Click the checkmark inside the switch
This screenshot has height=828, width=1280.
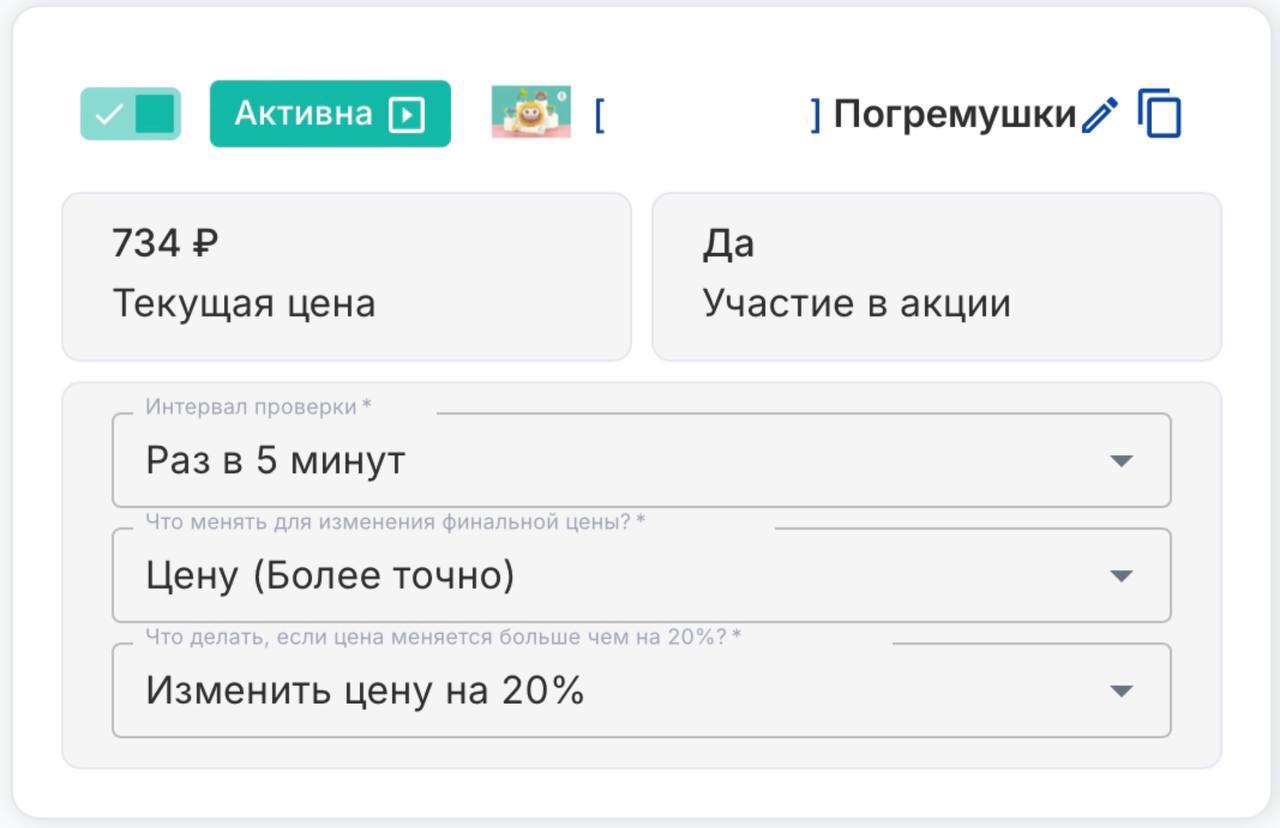click(x=106, y=115)
